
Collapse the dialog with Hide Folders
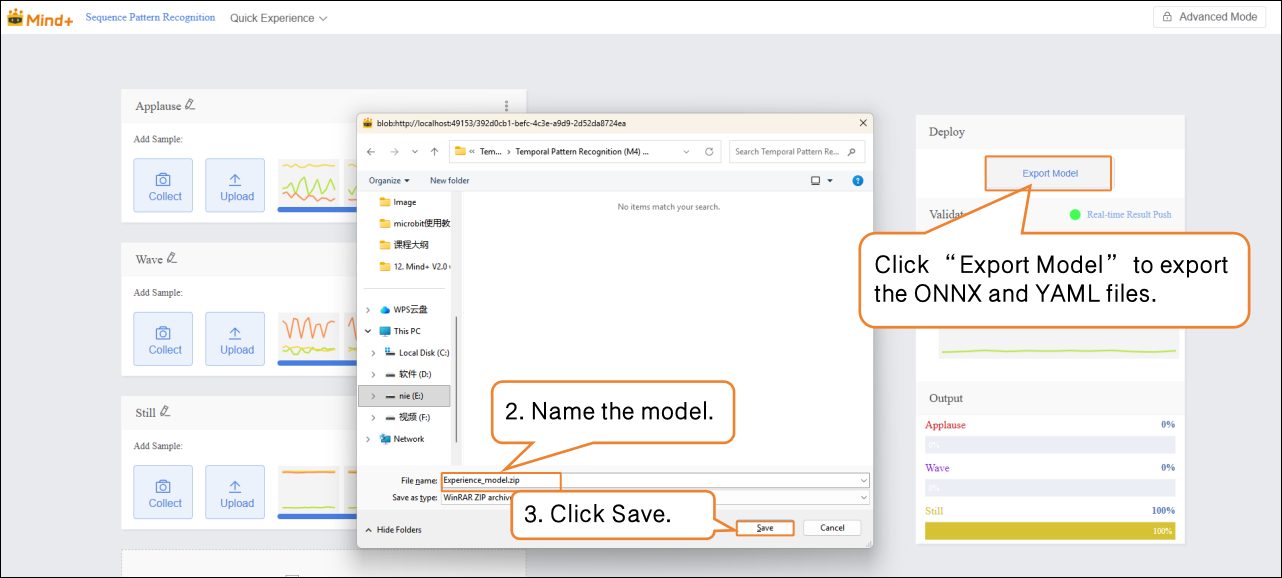pos(393,529)
